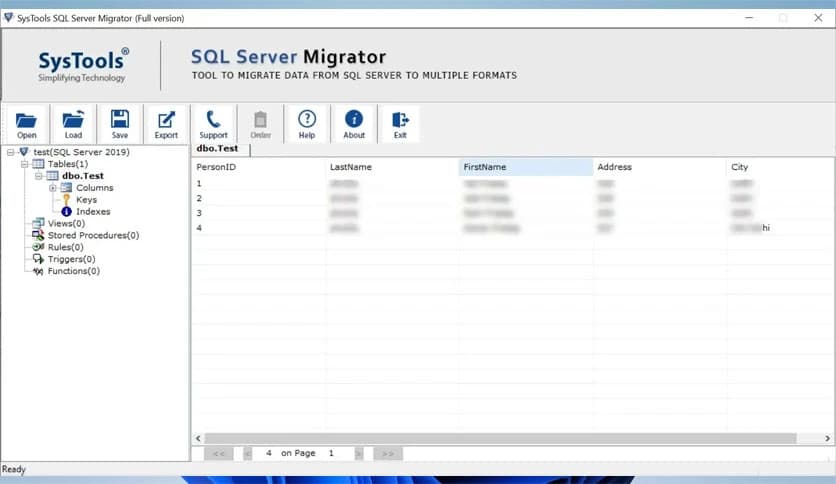836x484 pixels.
Task: Go to previous page with < button
Action: pyautogui.click(x=247, y=454)
